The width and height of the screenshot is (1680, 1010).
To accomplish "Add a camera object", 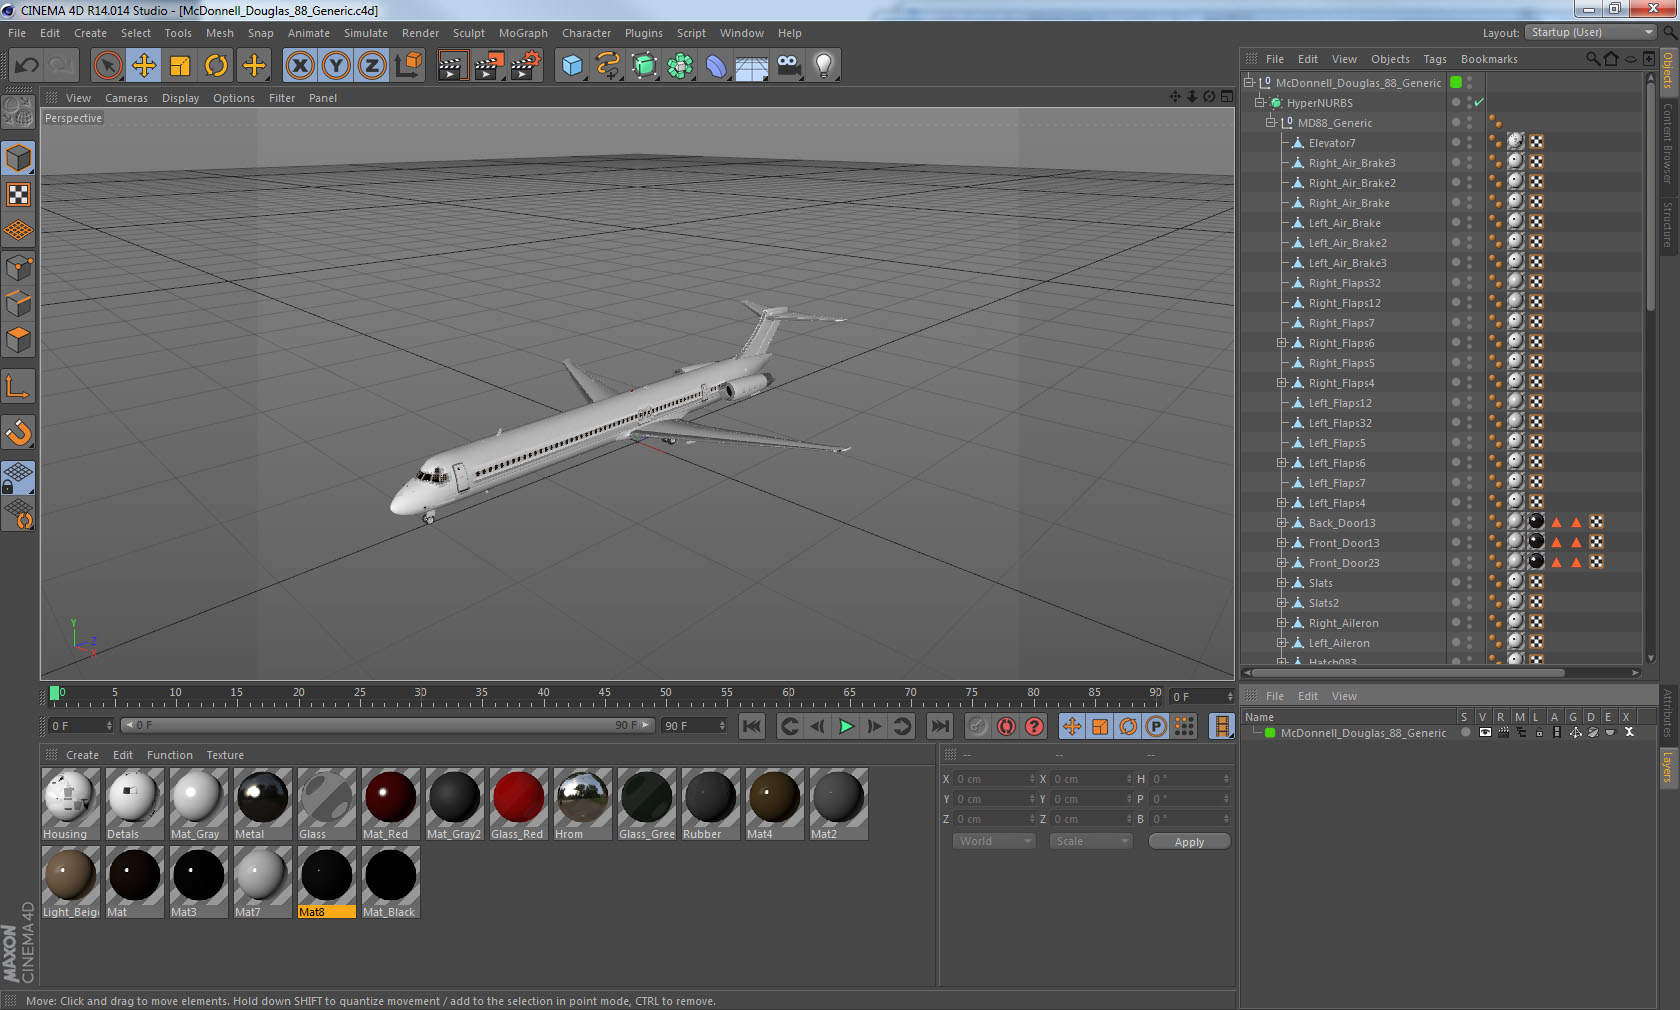I will (x=788, y=66).
